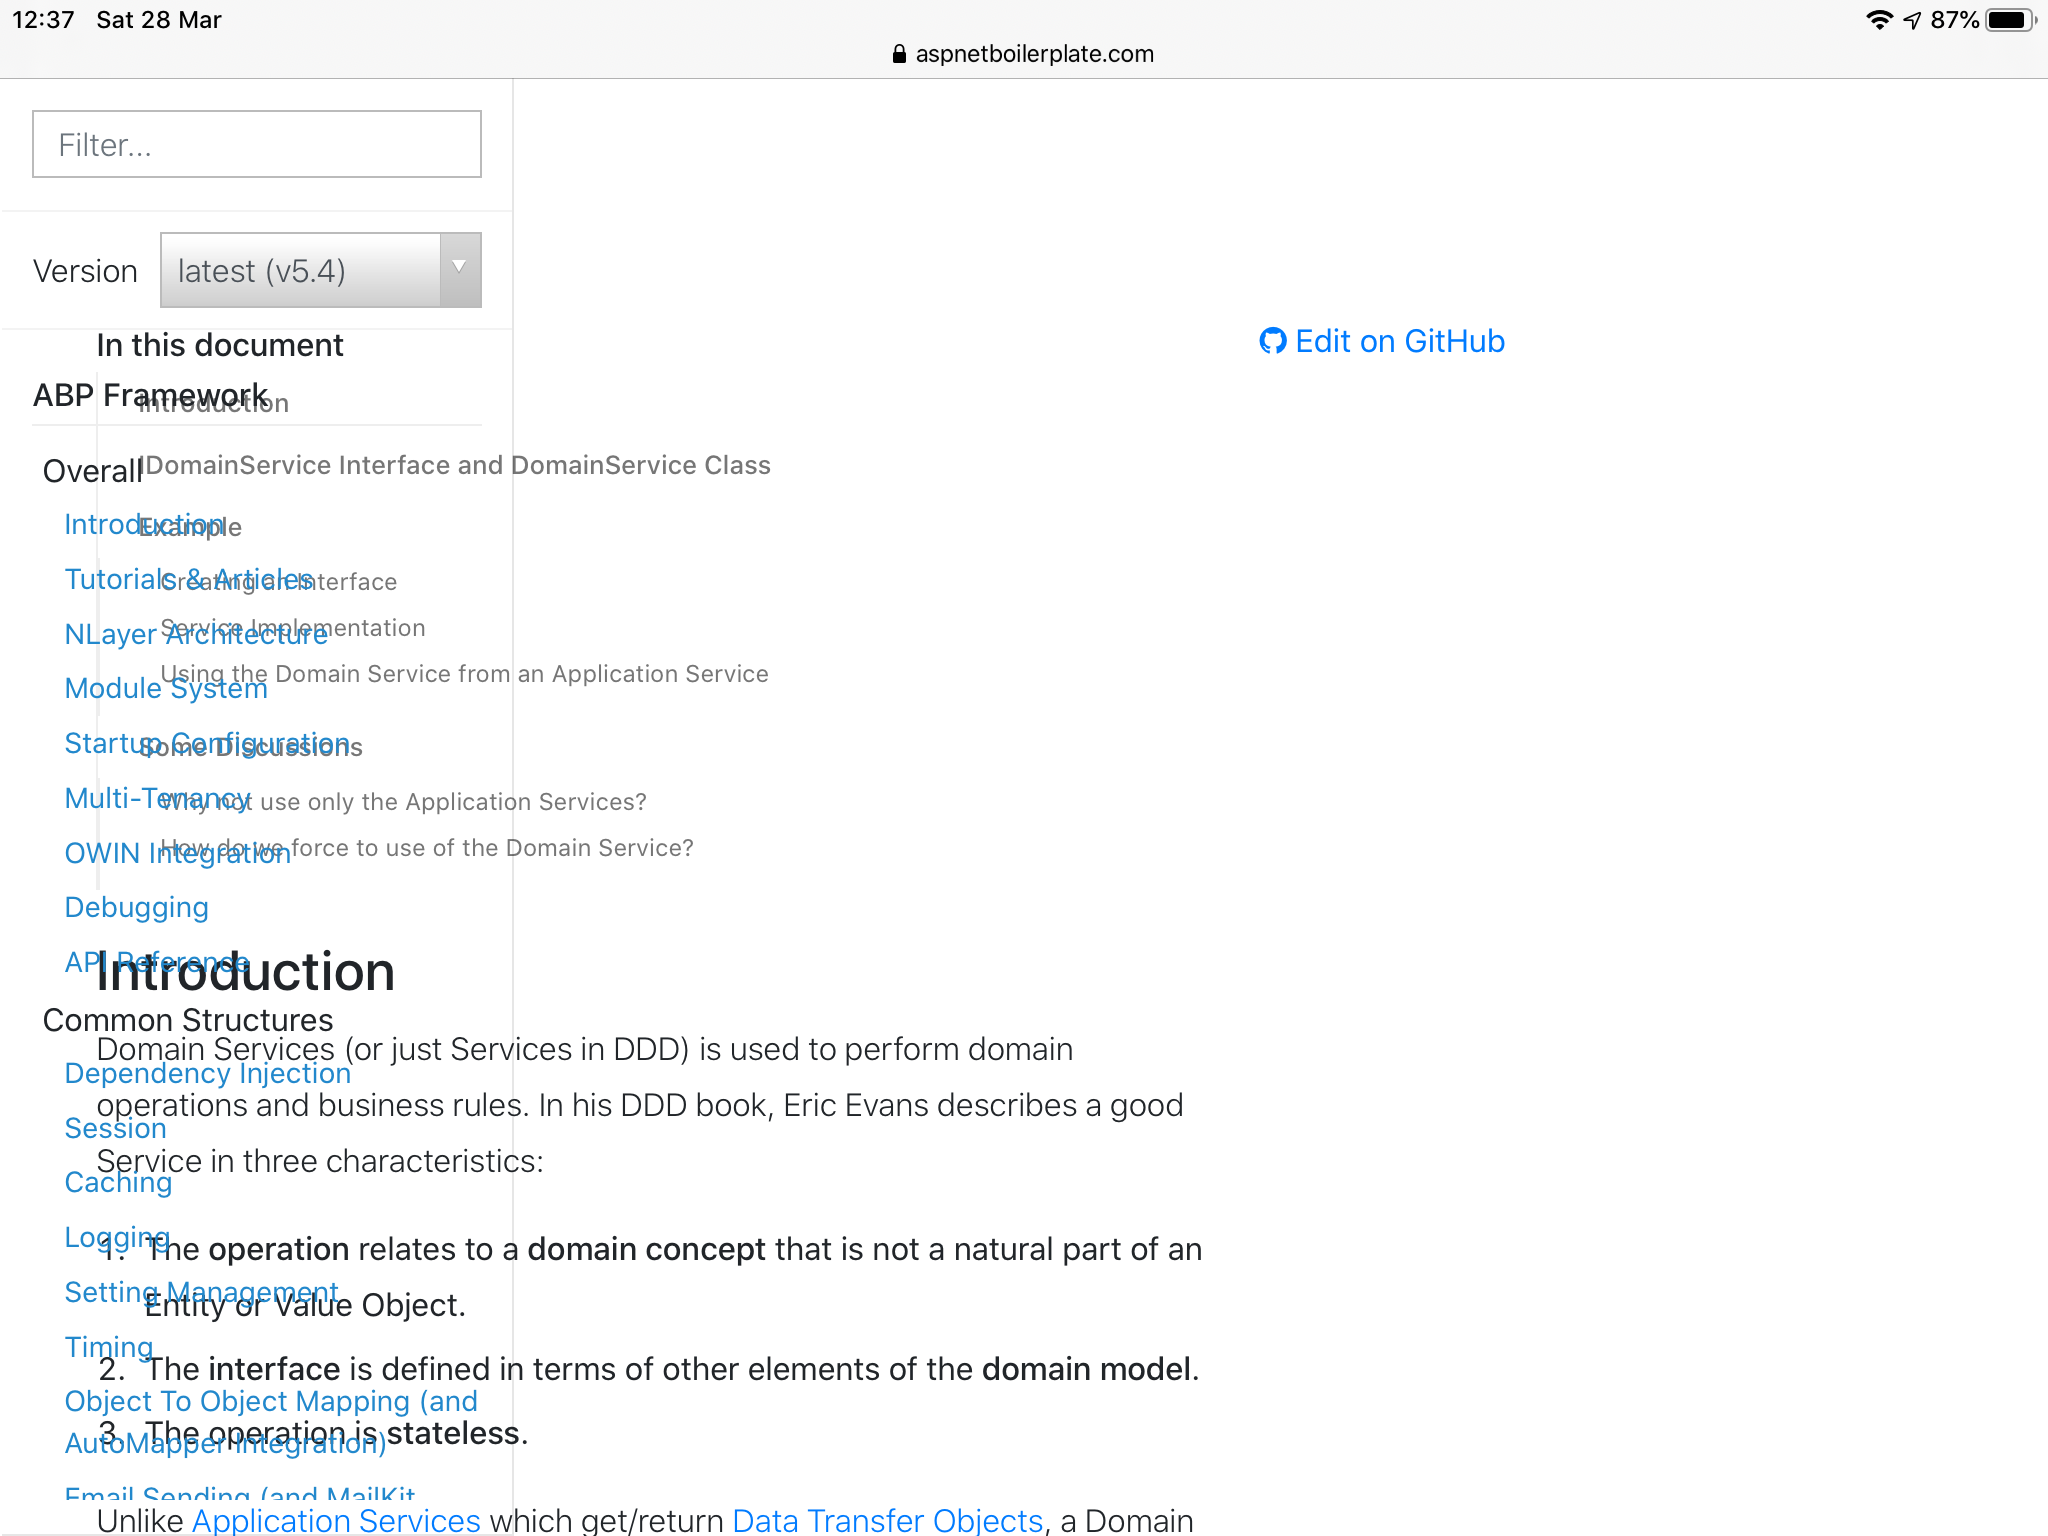Open the Edit on GitHub link
The width and height of the screenshot is (2048, 1536).
(x=1398, y=341)
